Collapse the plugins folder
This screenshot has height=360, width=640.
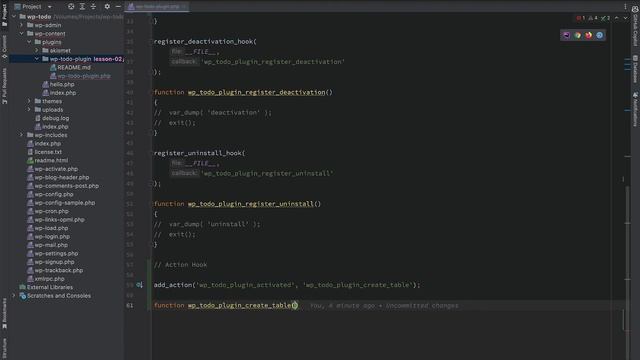point(29,42)
